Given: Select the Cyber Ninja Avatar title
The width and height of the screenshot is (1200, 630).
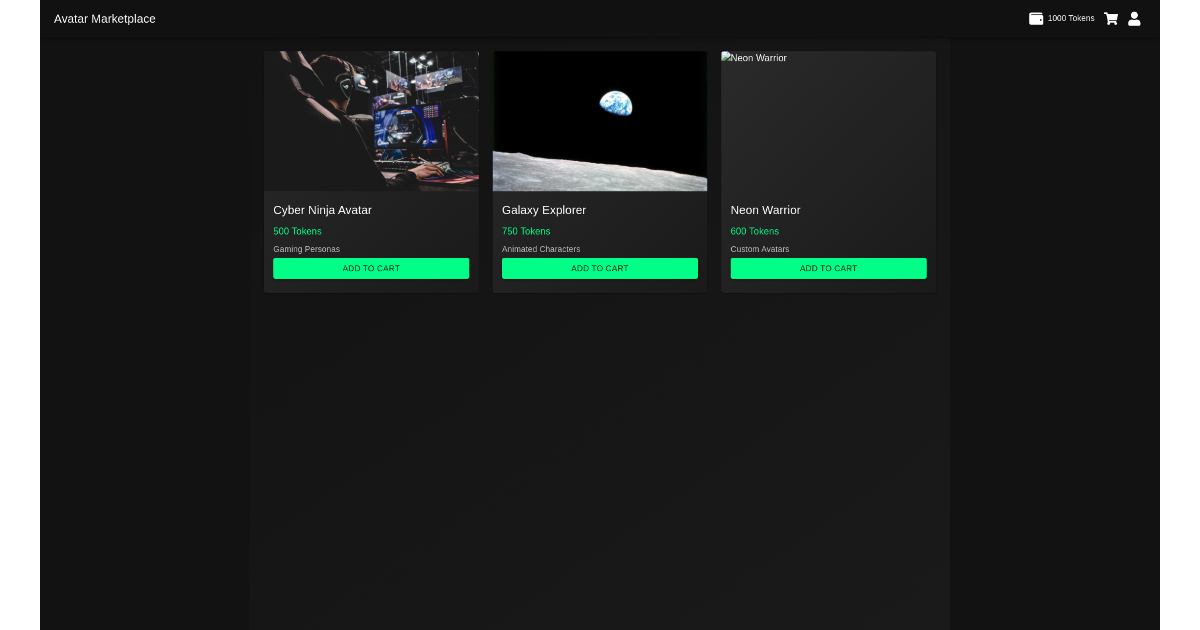Looking at the screenshot, I should click(x=322, y=210).
